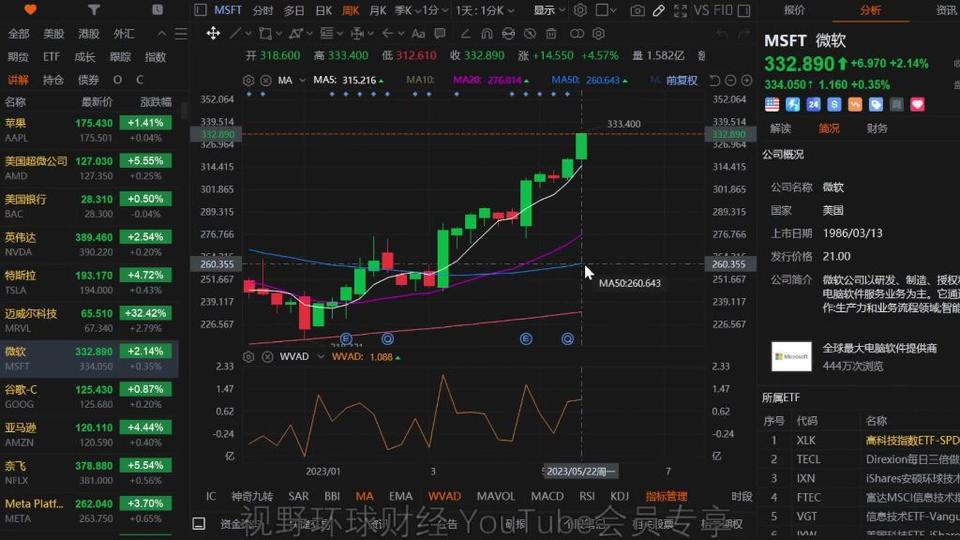
Task: Select the line drawing tool
Action: coord(234,33)
